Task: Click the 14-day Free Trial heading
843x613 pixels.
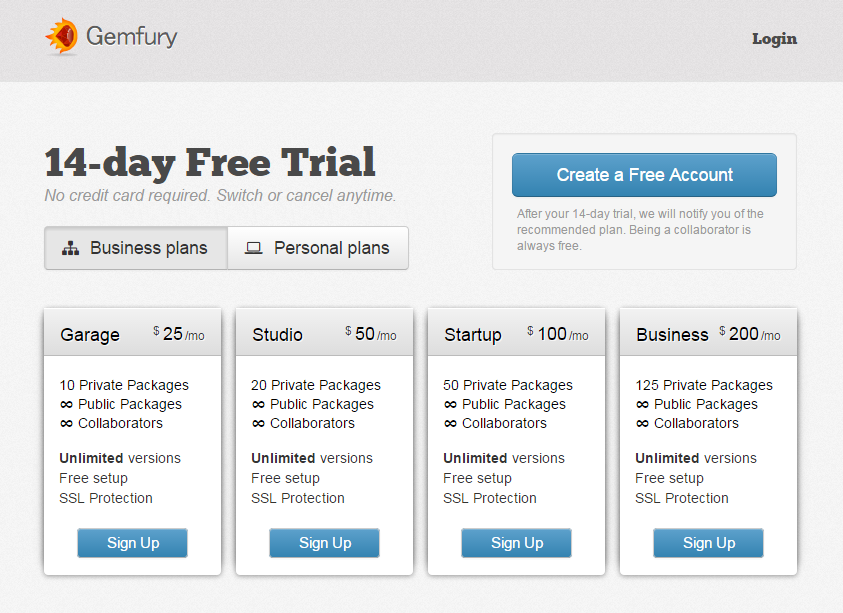Action: 210,162
